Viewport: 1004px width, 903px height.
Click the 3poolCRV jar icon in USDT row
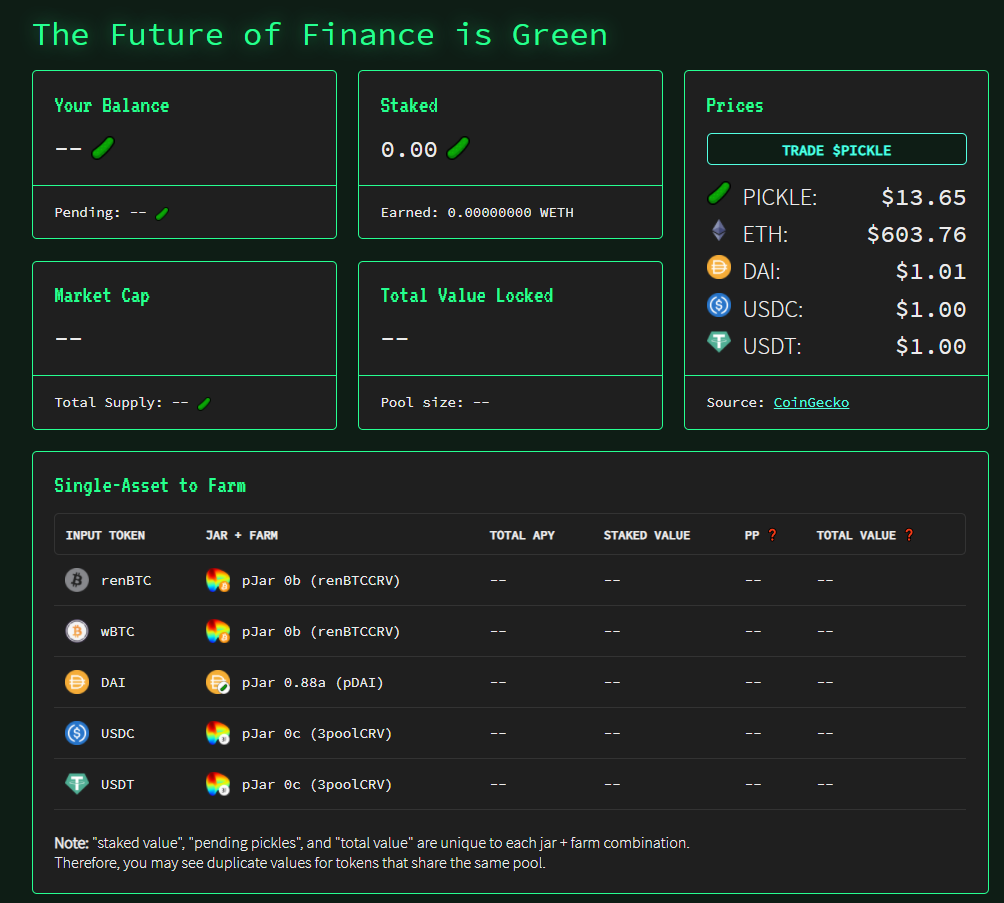pos(218,784)
